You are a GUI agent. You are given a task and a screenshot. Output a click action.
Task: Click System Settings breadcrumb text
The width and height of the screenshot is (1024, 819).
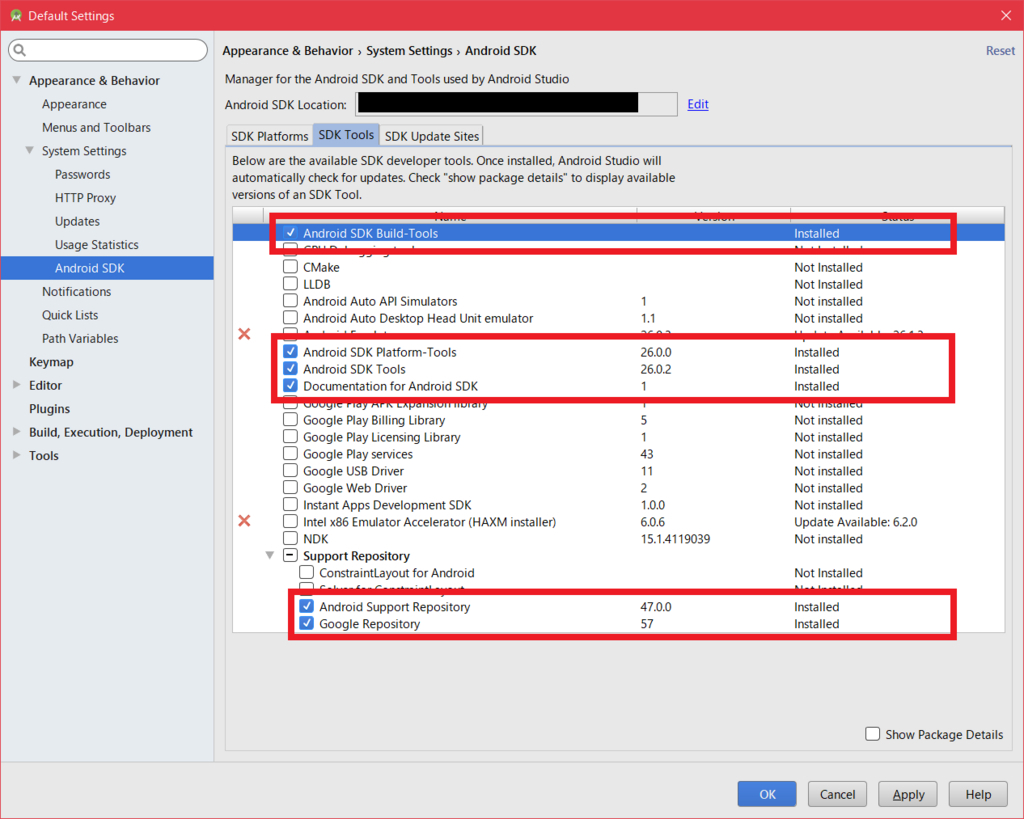pyautogui.click(x=409, y=51)
